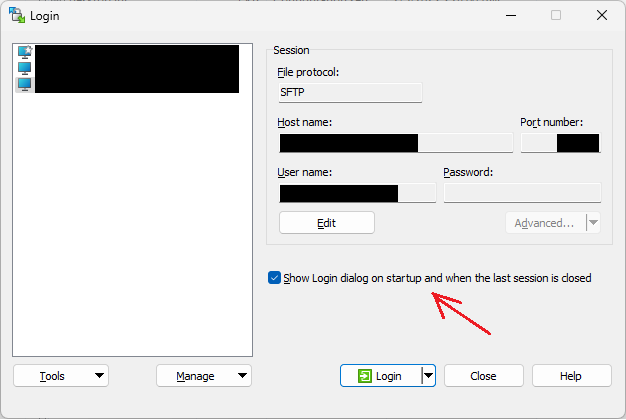Uncheck Show Login dialog on startup checkbox
This screenshot has width=626, height=420.
[275, 278]
